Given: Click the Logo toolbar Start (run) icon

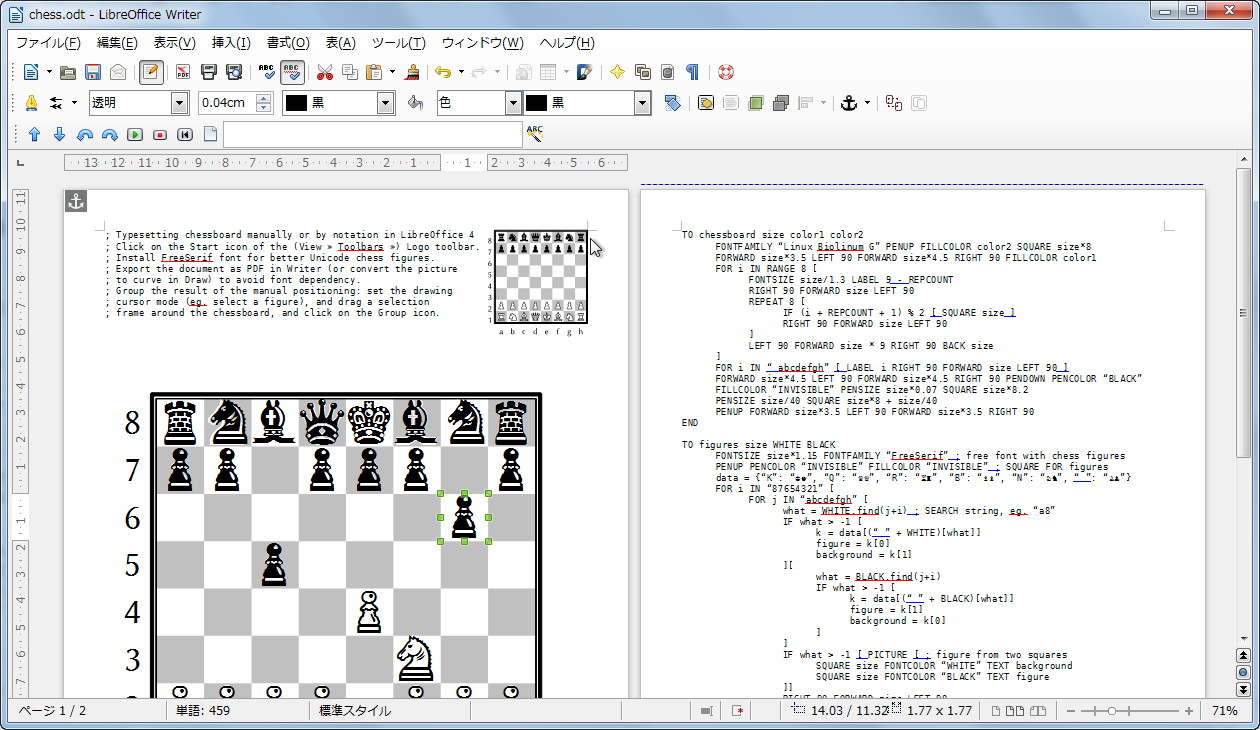Looking at the screenshot, I should pyautogui.click(x=135, y=134).
